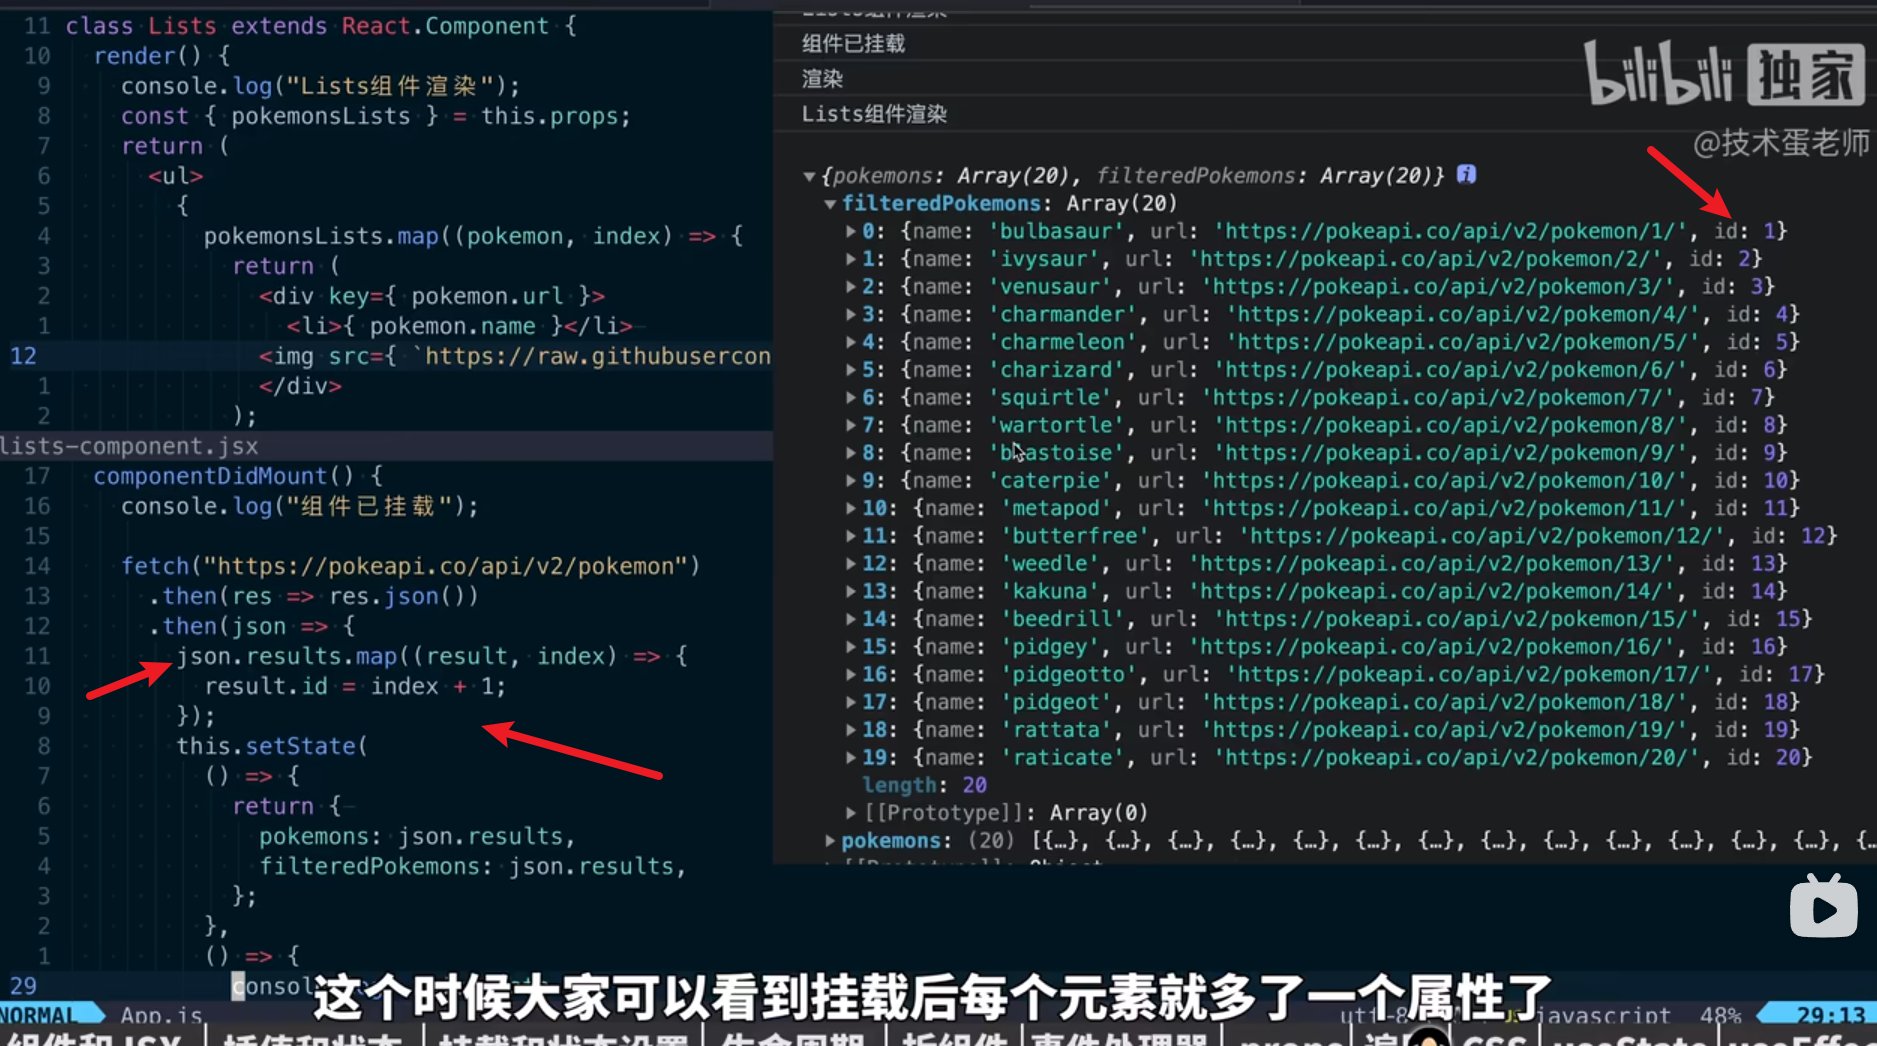Click the lists-component.jsx file name bar
Image resolution: width=1877 pixels, height=1046 pixels.
386,446
